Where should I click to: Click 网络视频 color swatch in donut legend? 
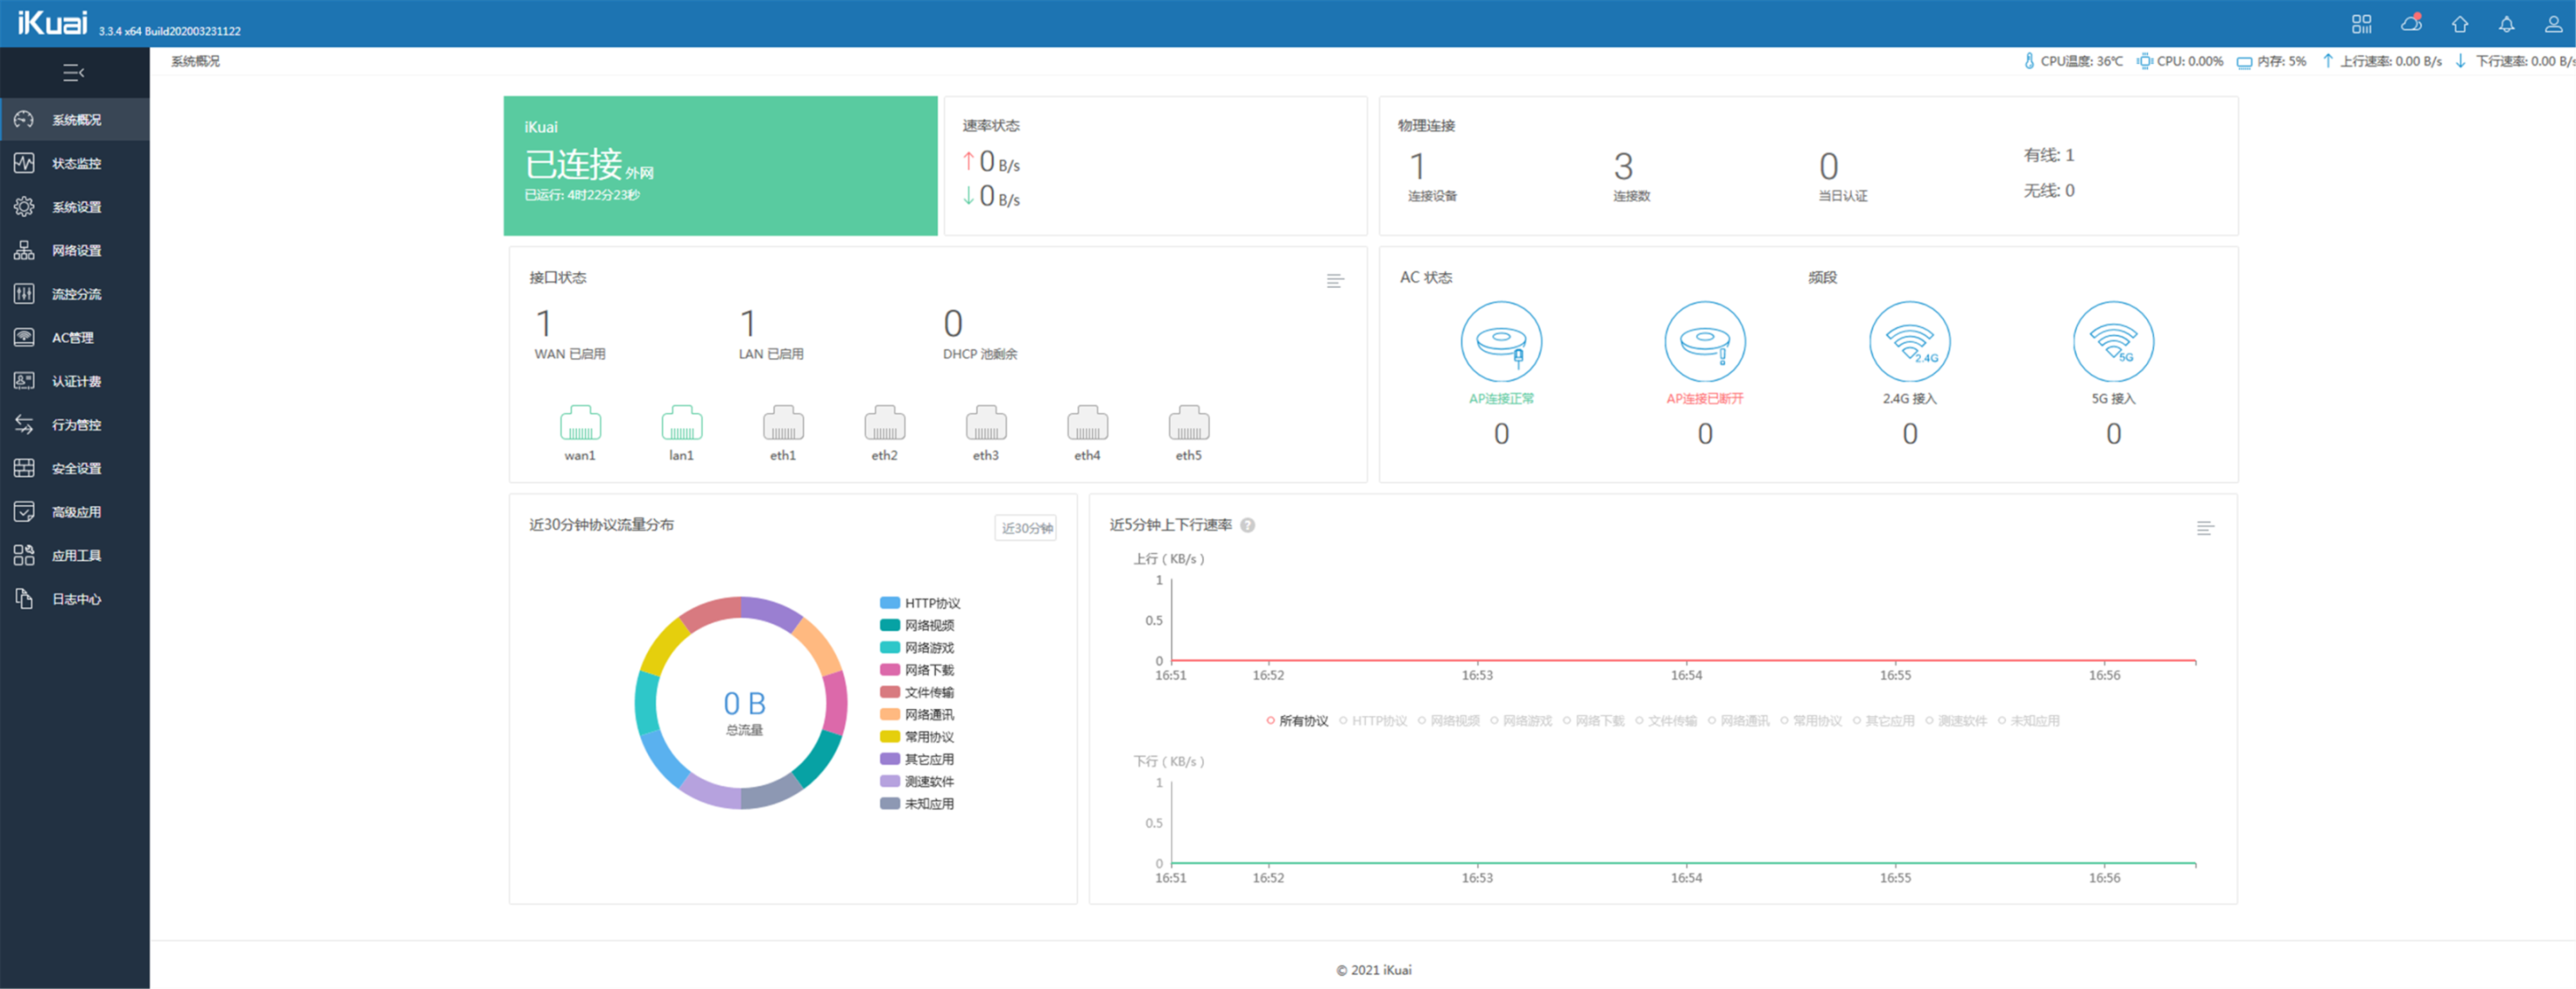(x=889, y=625)
